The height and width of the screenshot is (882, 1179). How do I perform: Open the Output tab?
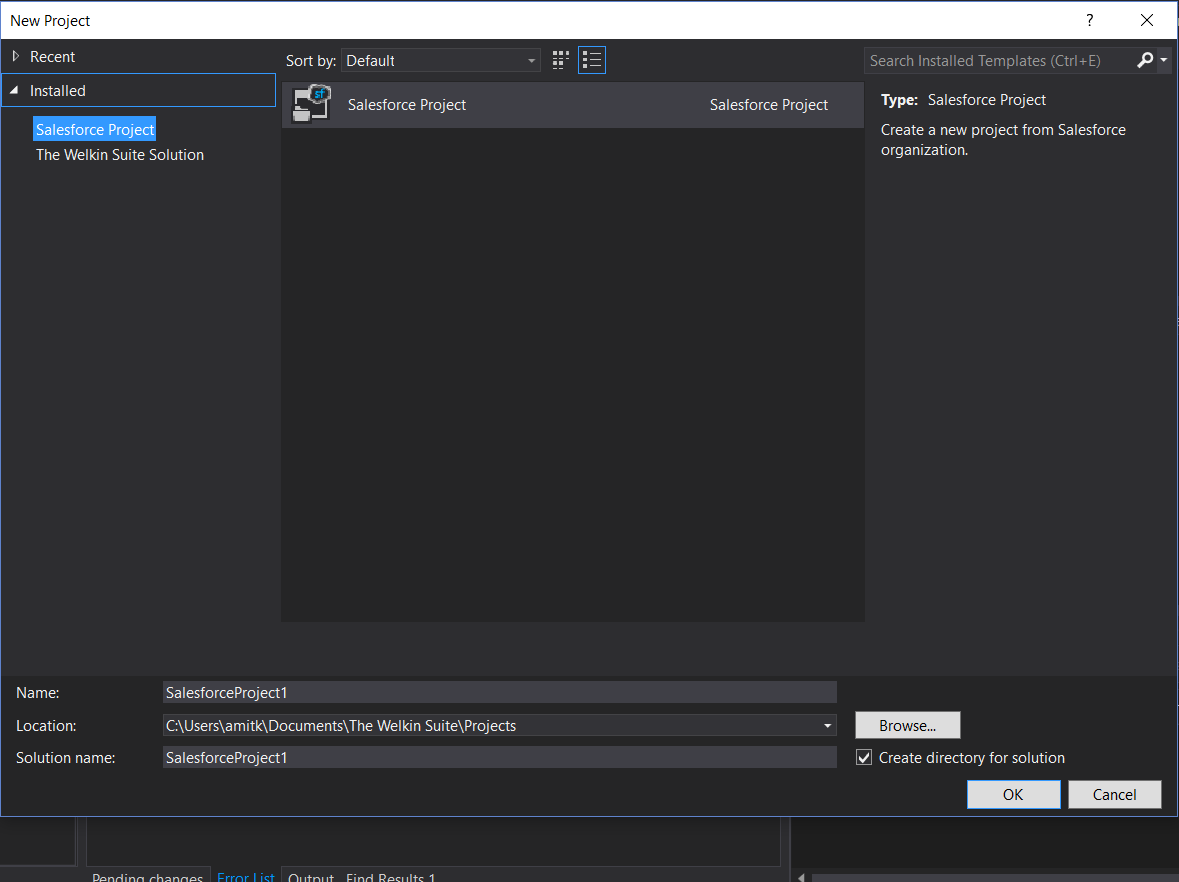coord(311,877)
